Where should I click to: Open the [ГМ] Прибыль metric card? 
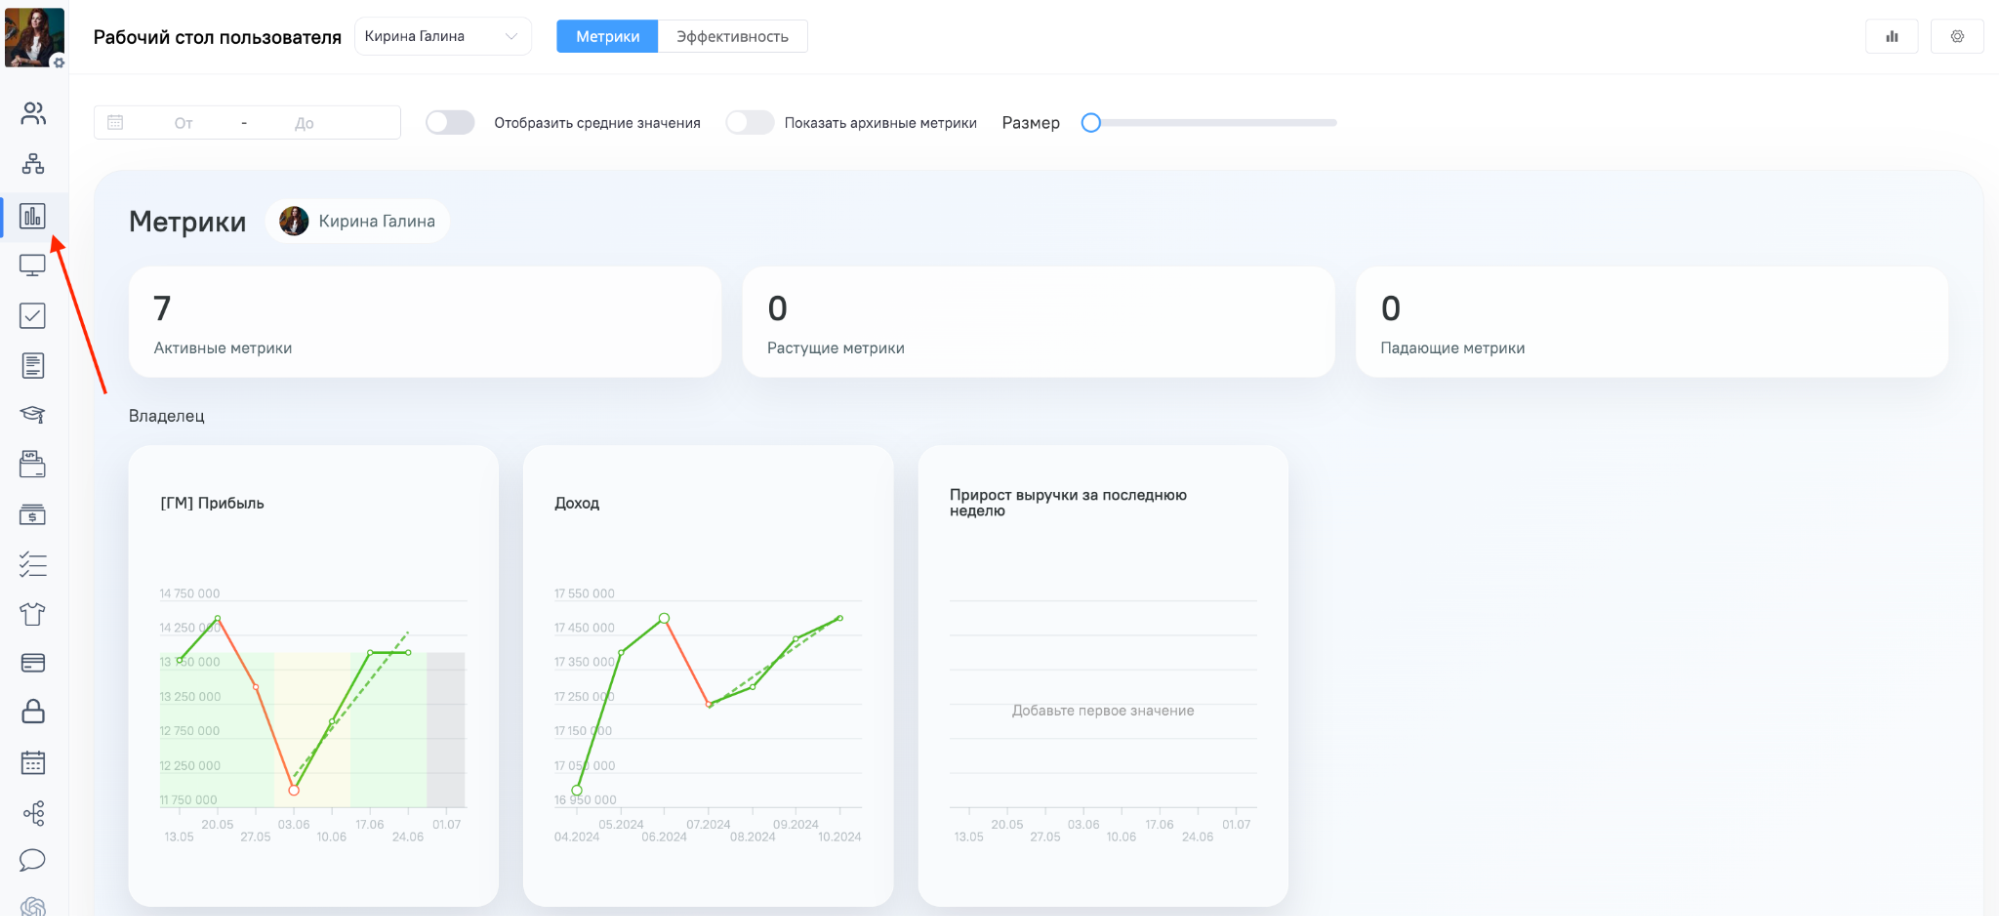(314, 676)
